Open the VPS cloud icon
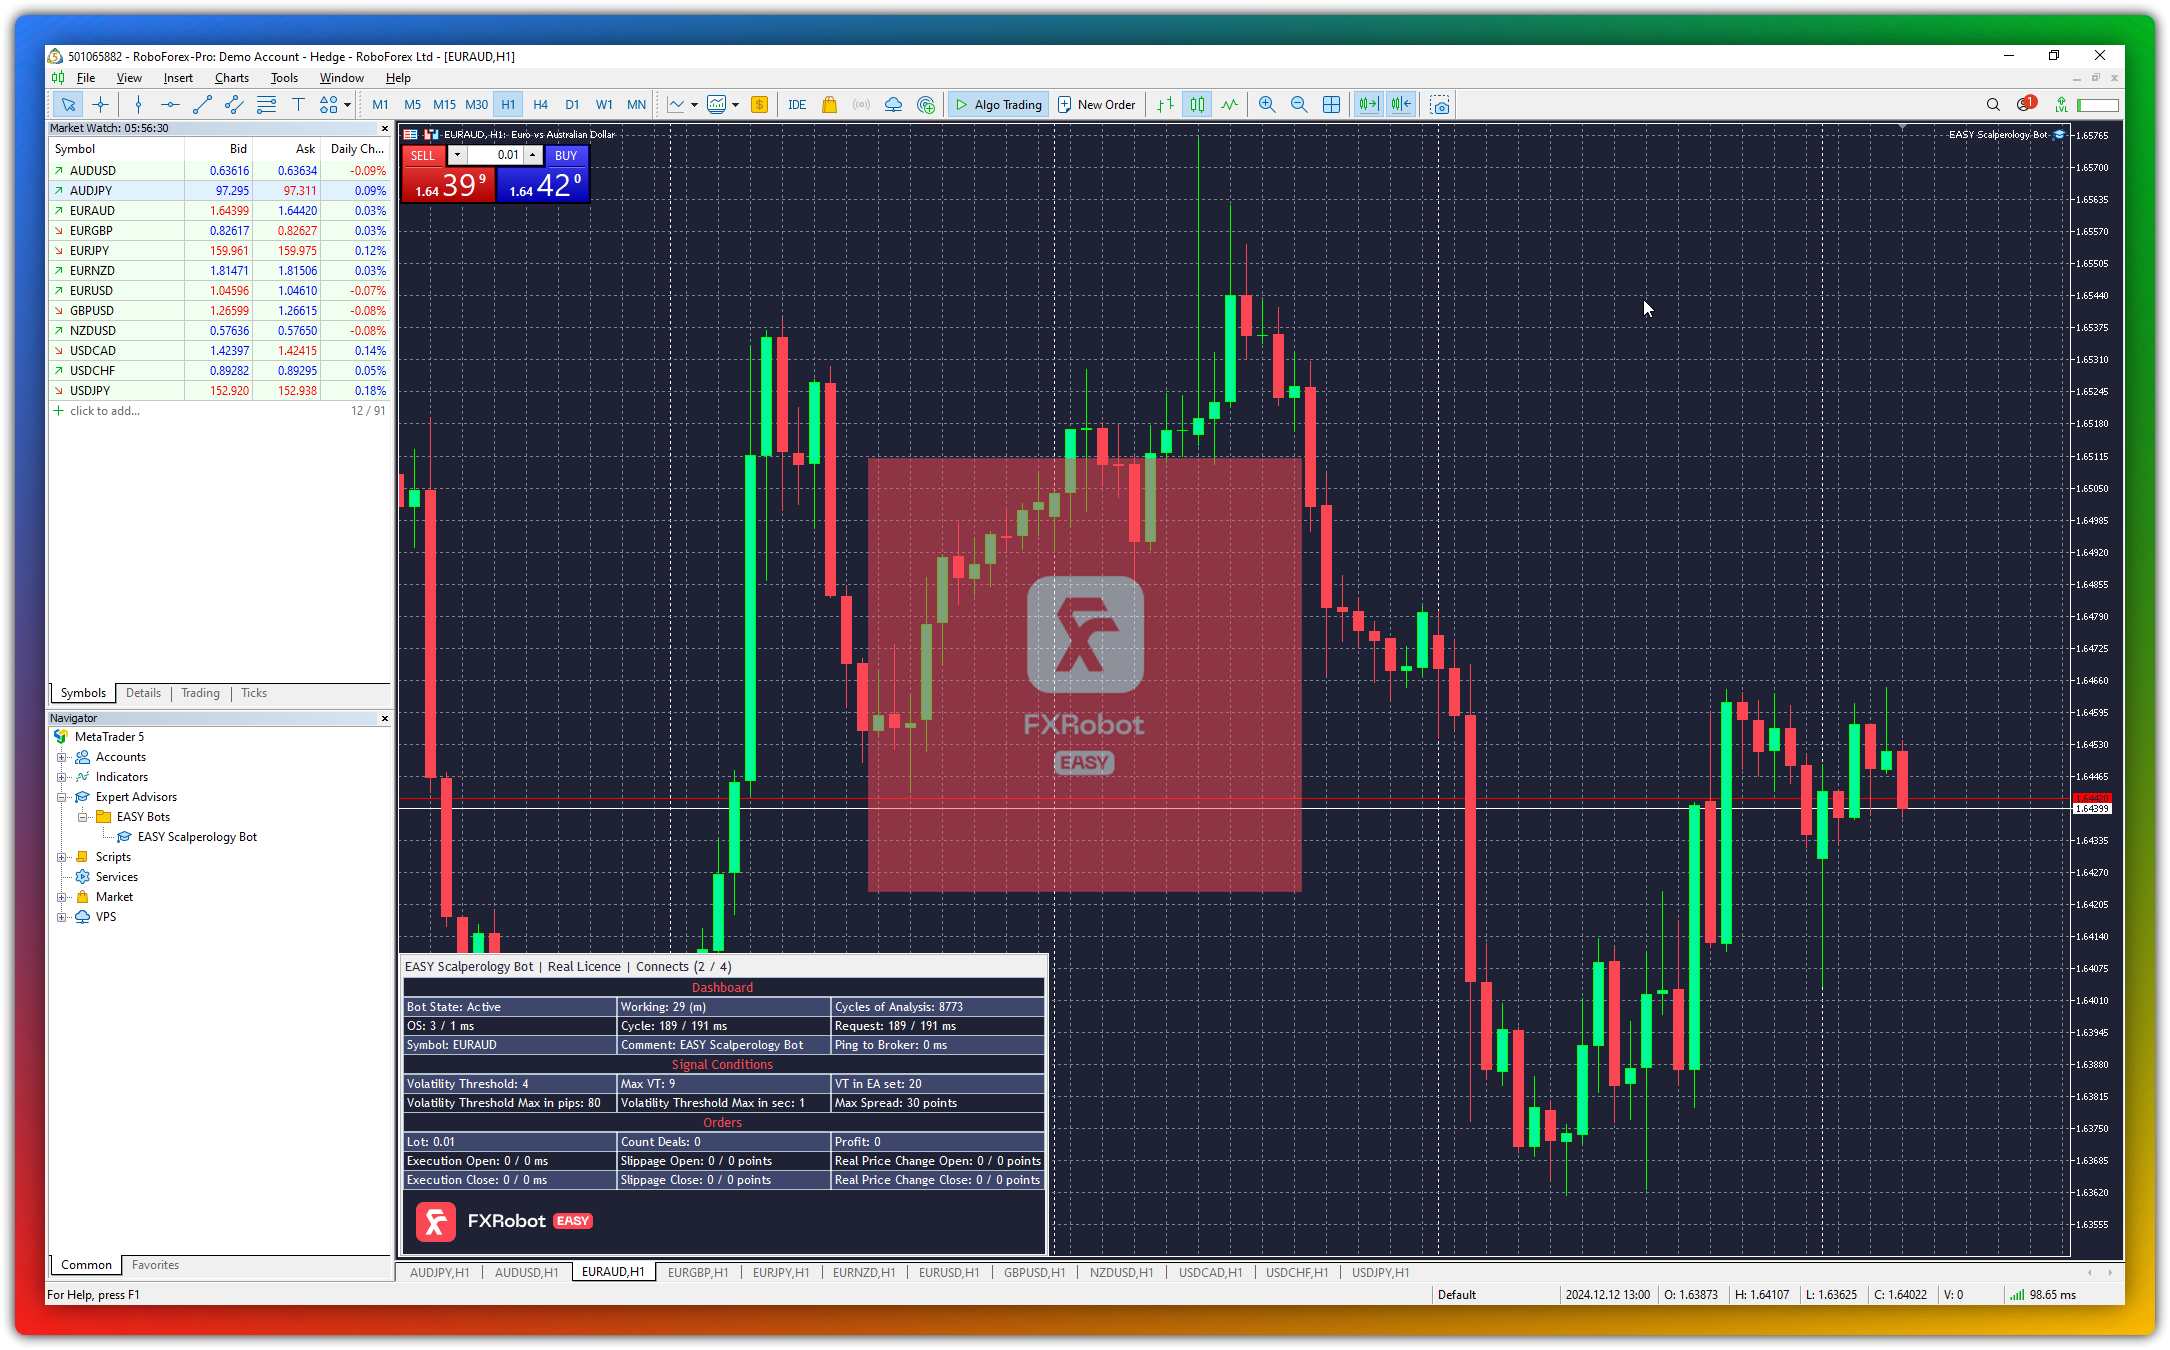The image size is (2170, 1350). click(x=893, y=104)
